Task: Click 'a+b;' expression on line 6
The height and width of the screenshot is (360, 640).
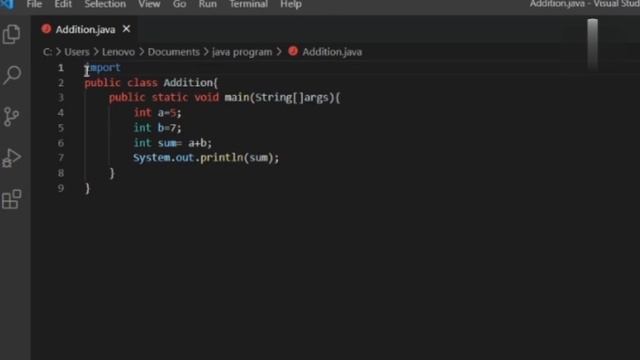Action: (x=200, y=143)
